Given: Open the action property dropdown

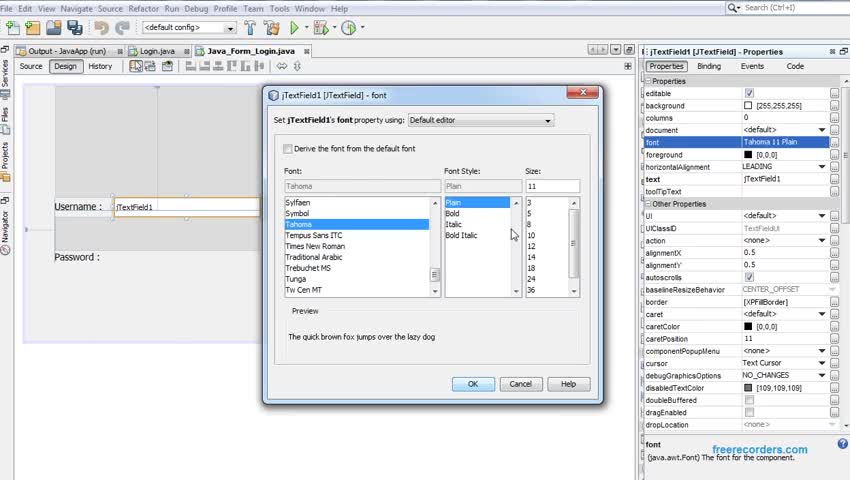Looking at the screenshot, I should click(x=822, y=240).
